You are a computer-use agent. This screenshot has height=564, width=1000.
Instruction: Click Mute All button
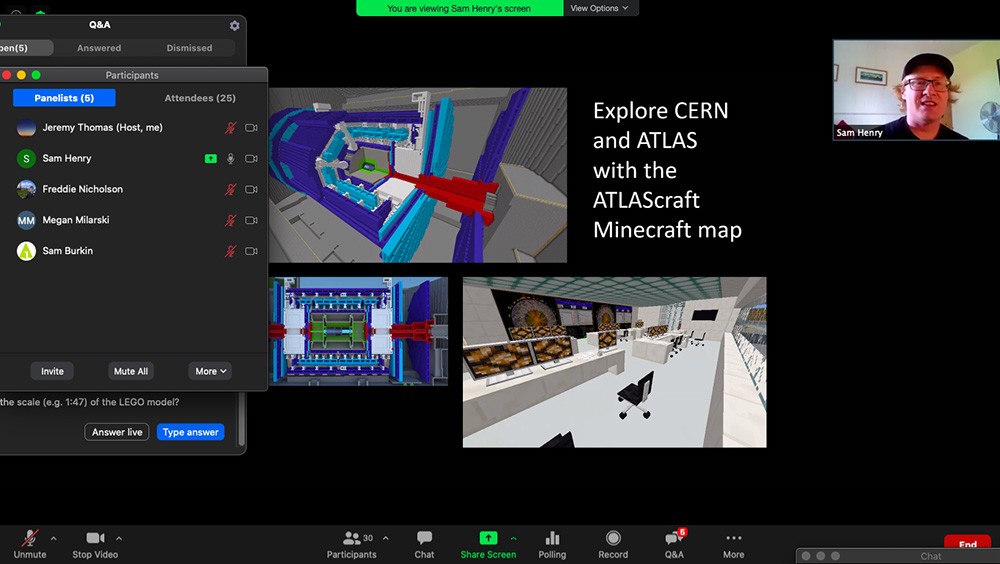tap(131, 371)
